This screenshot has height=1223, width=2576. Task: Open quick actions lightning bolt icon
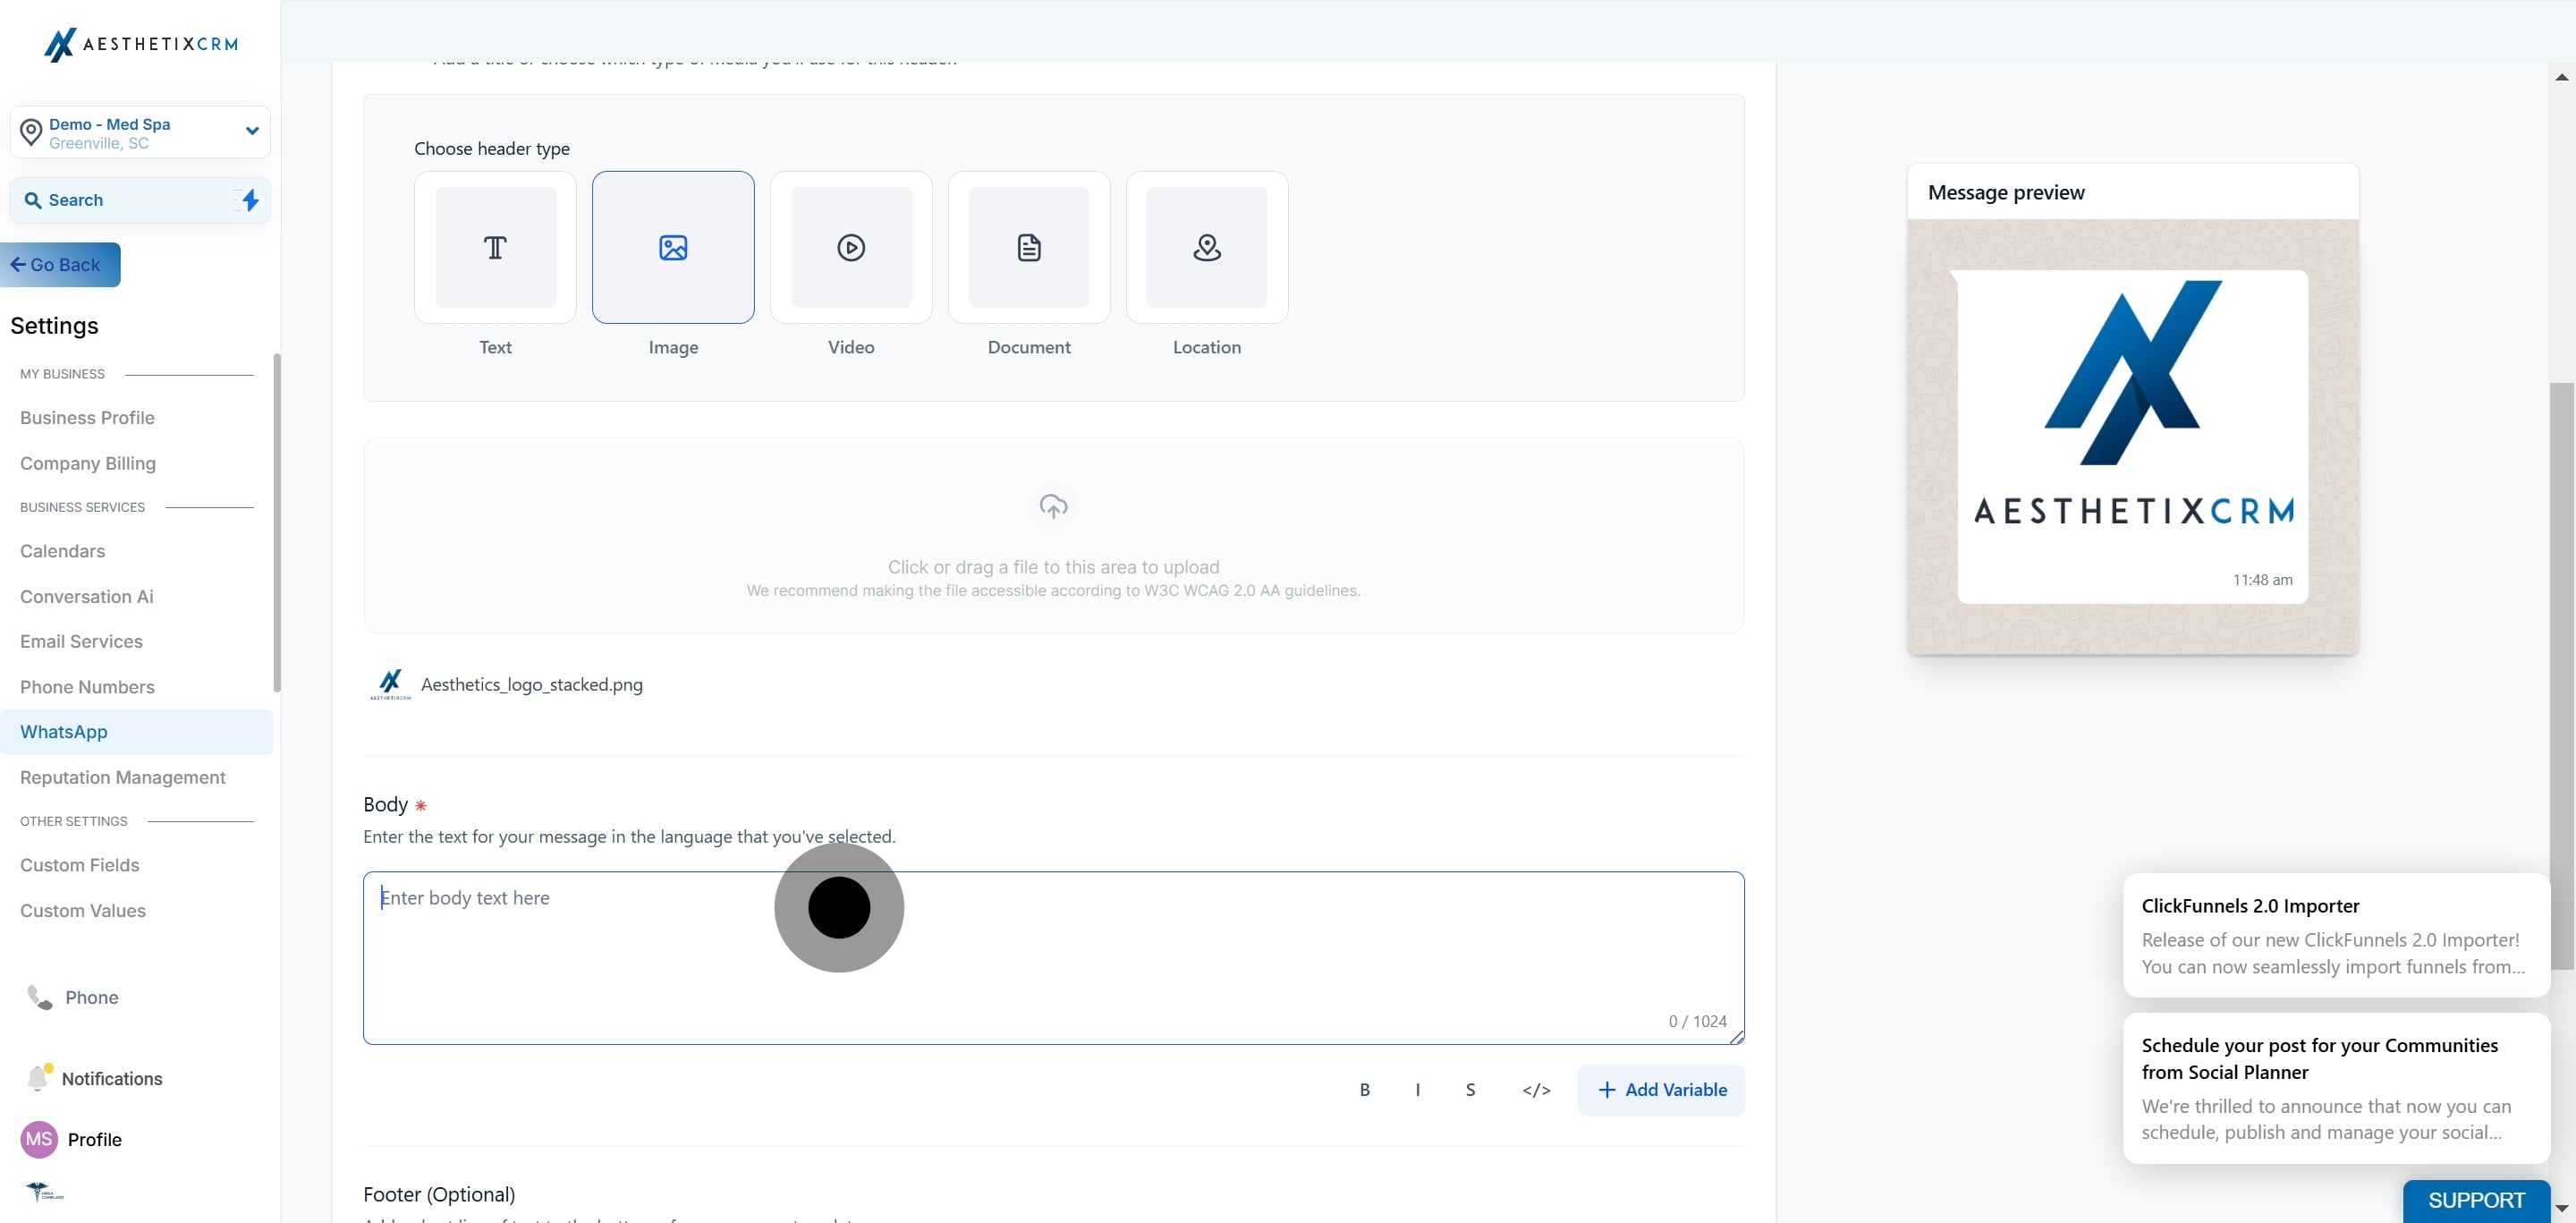pyautogui.click(x=250, y=200)
